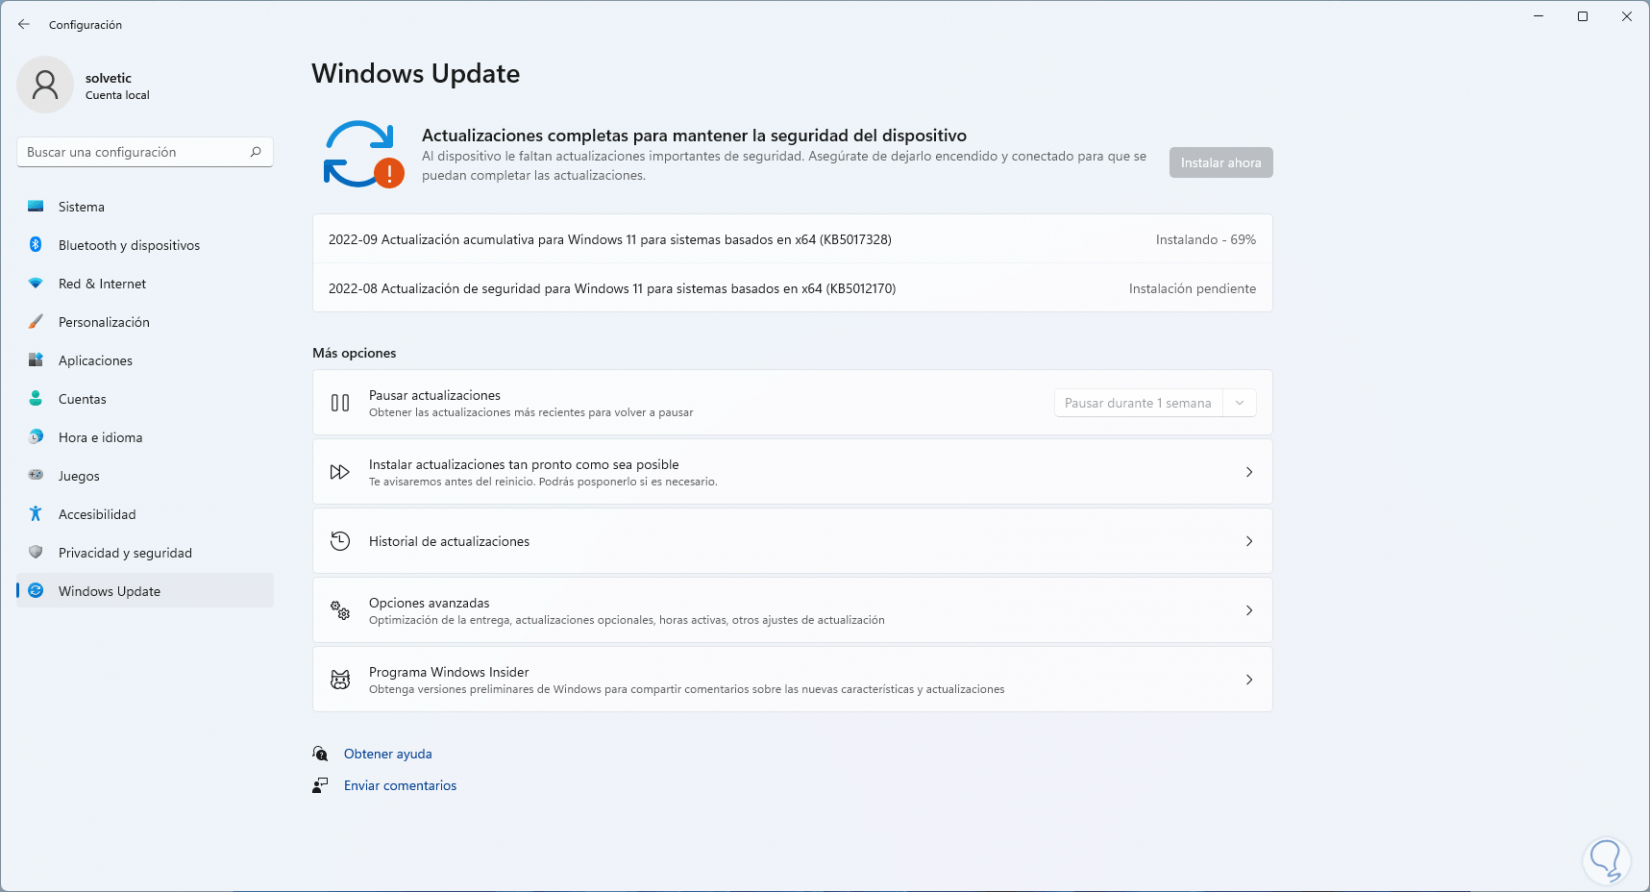Click the Enviar comentarios link
The width and height of the screenshot is (1650, 892).
point(400,786)
